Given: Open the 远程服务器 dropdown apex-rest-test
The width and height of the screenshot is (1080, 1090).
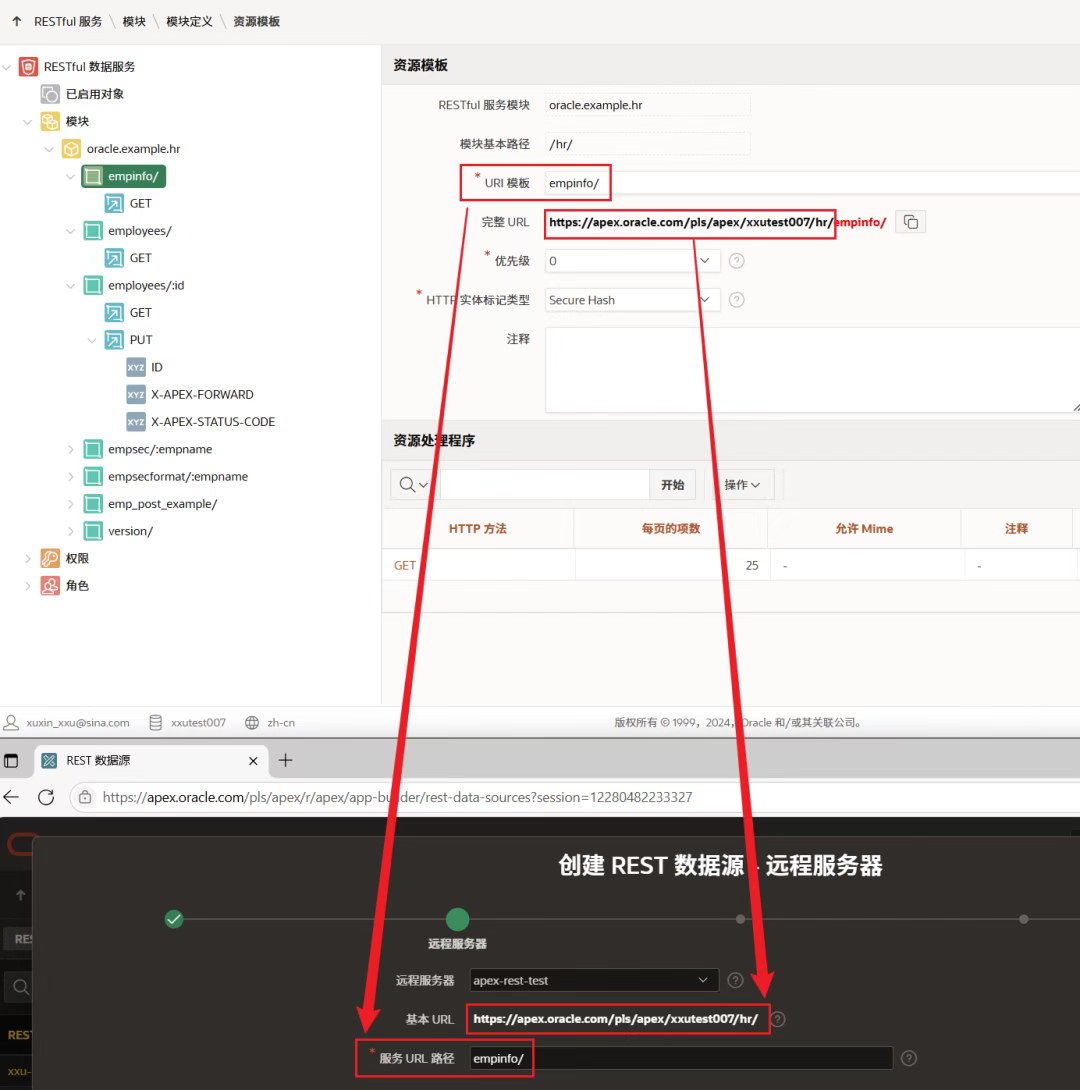Looking at the screenshot, I should pyautogui.click(x=594, y=980).
